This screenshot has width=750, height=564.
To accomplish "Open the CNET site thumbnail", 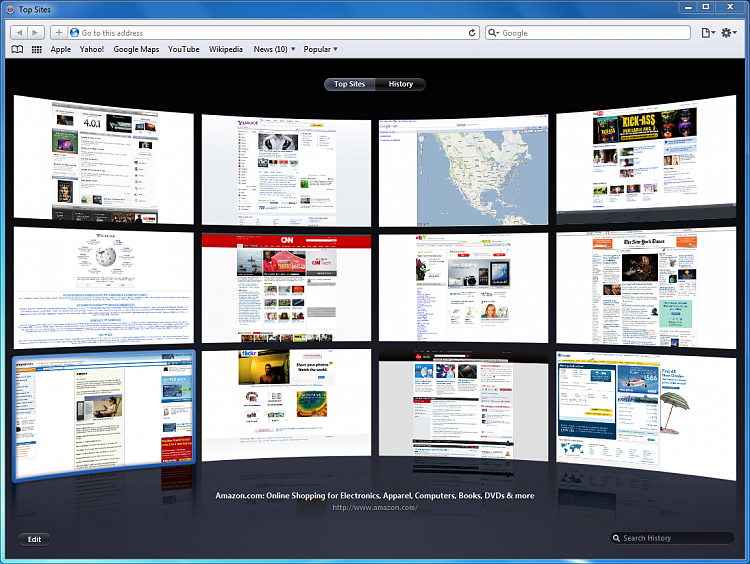I will 463,405.
